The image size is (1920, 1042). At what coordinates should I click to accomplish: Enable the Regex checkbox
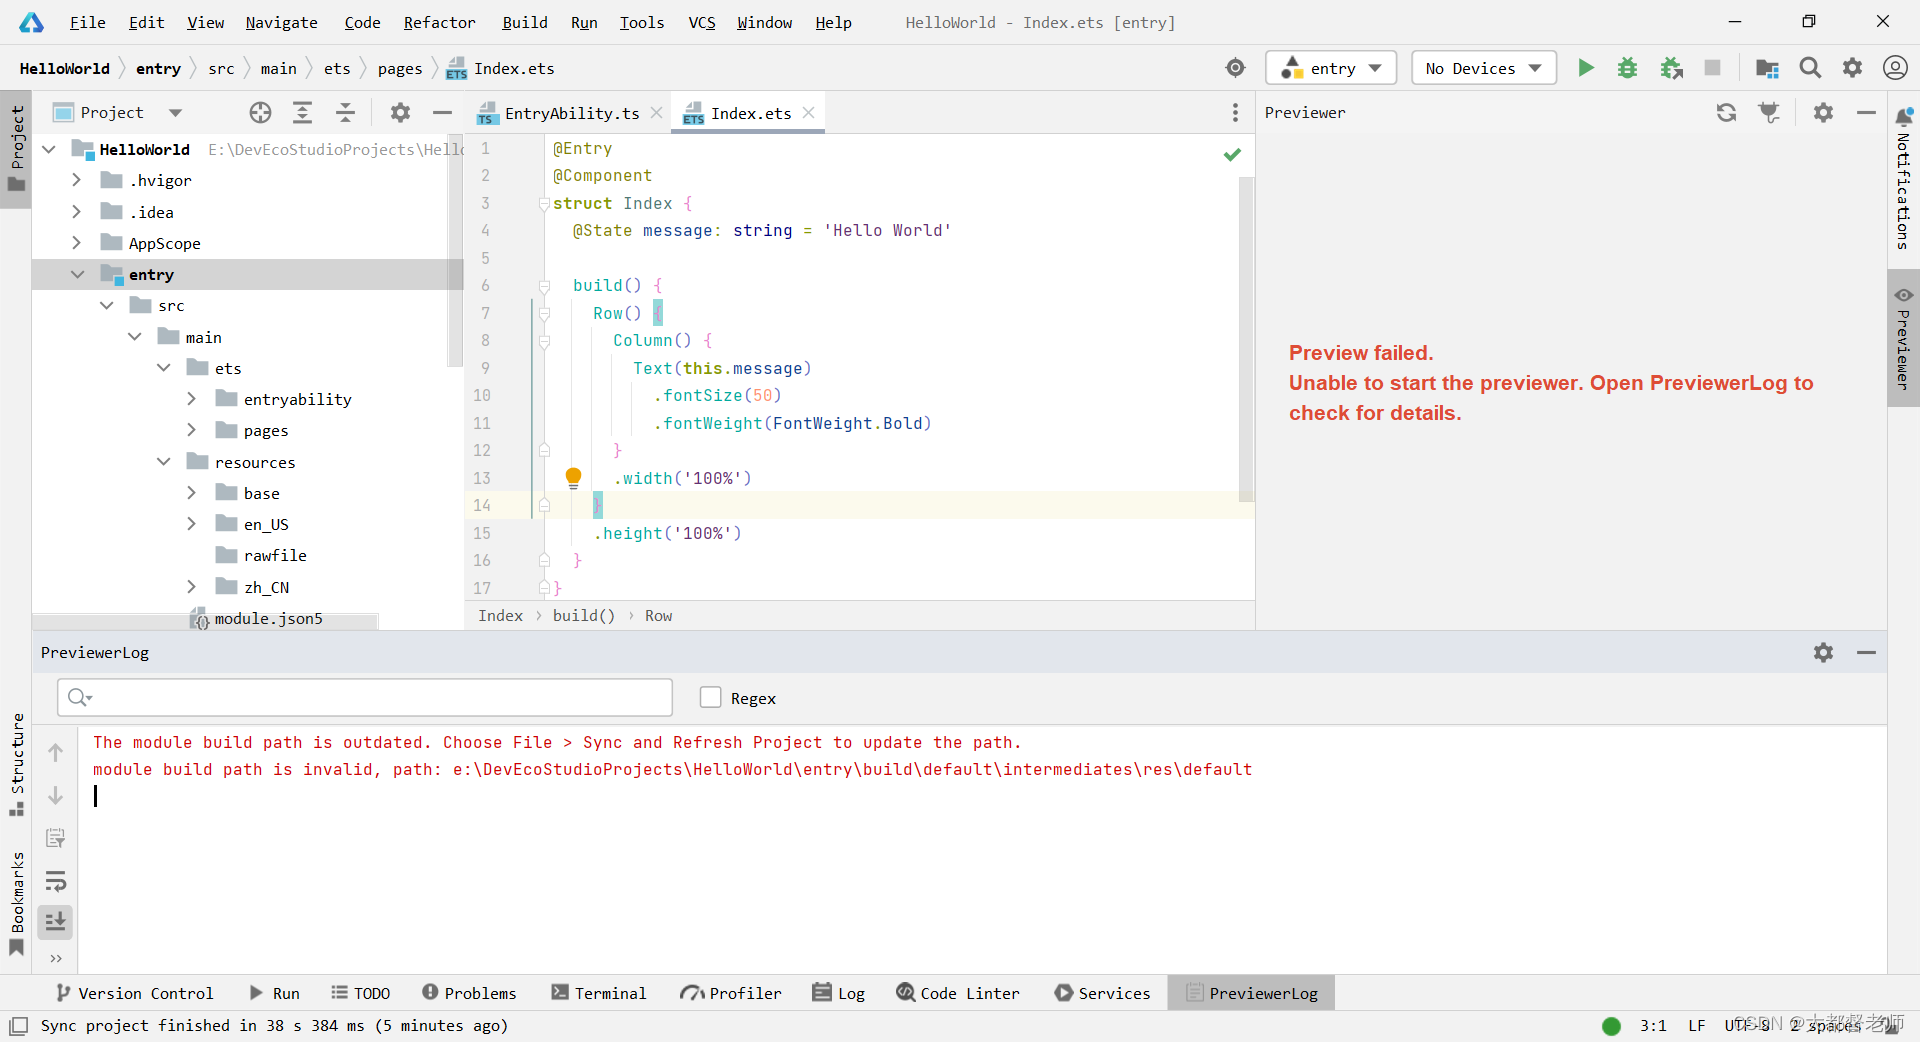pos(711,697)
